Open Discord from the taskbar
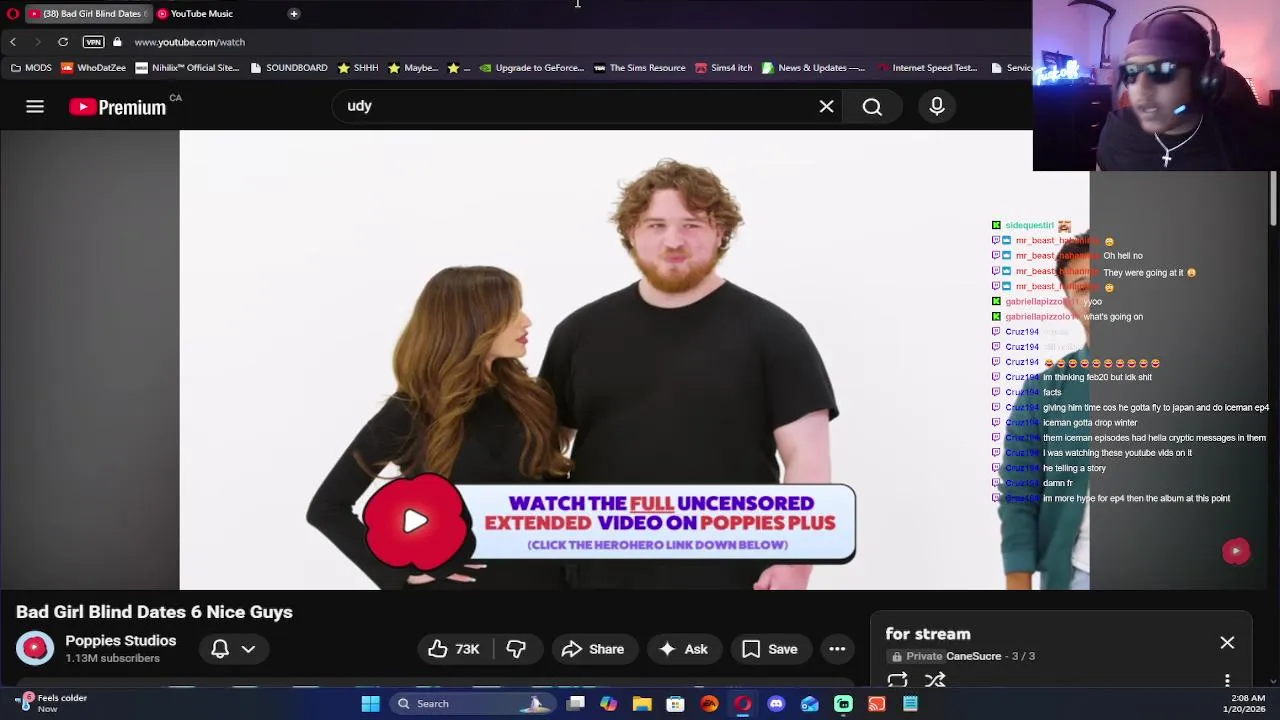The image size is (1280, 720). (x=776, y=704)
